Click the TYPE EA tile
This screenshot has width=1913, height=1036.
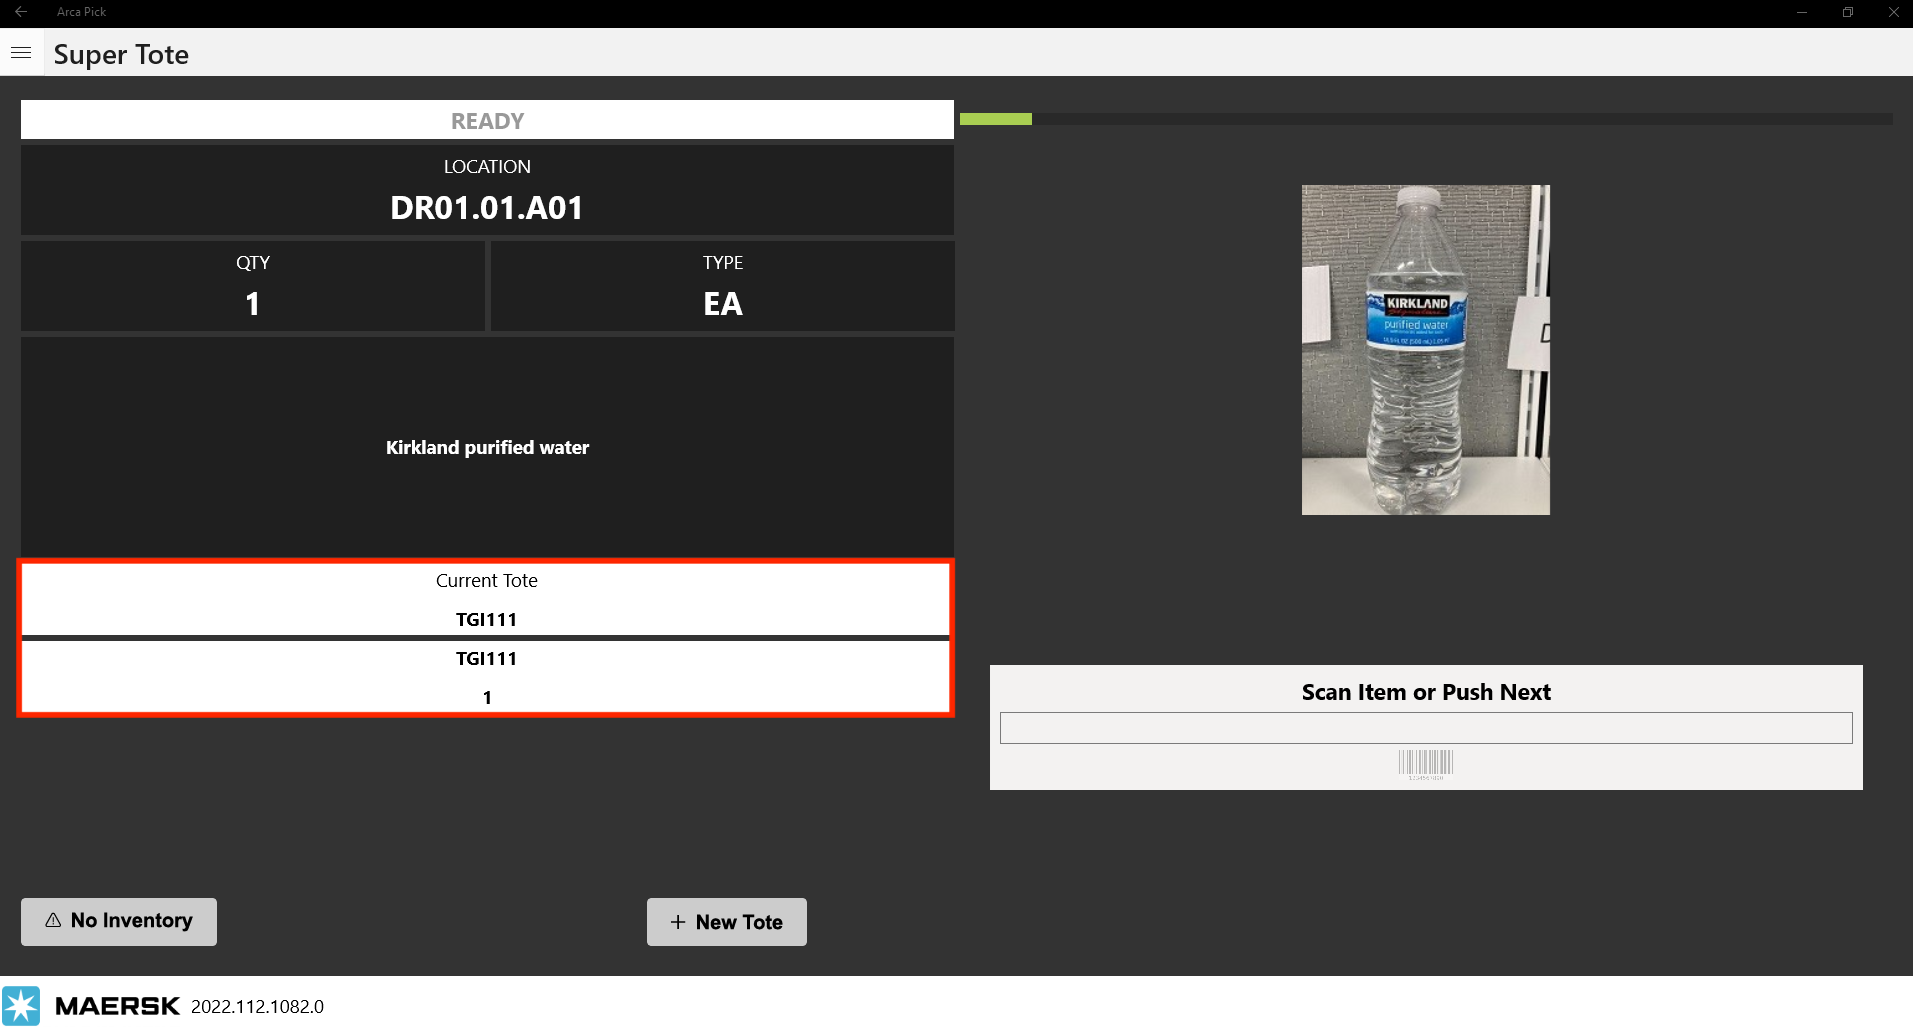point(722,286)
